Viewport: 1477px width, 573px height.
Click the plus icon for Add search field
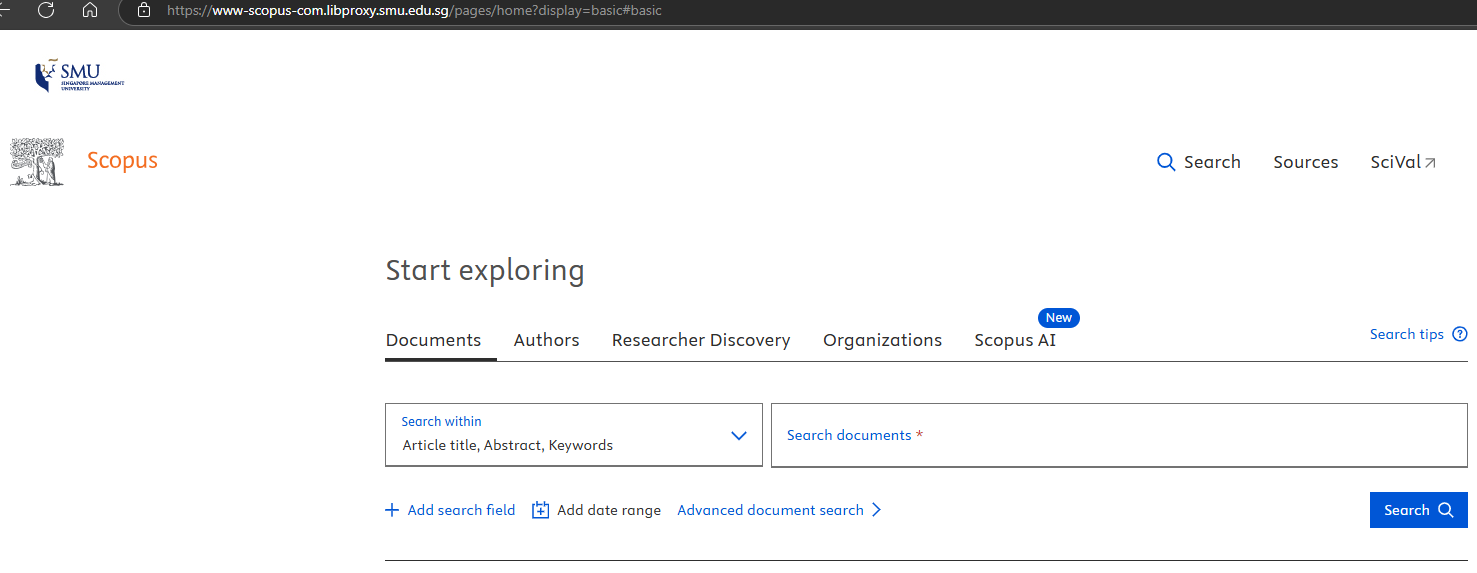pos(392,510)
